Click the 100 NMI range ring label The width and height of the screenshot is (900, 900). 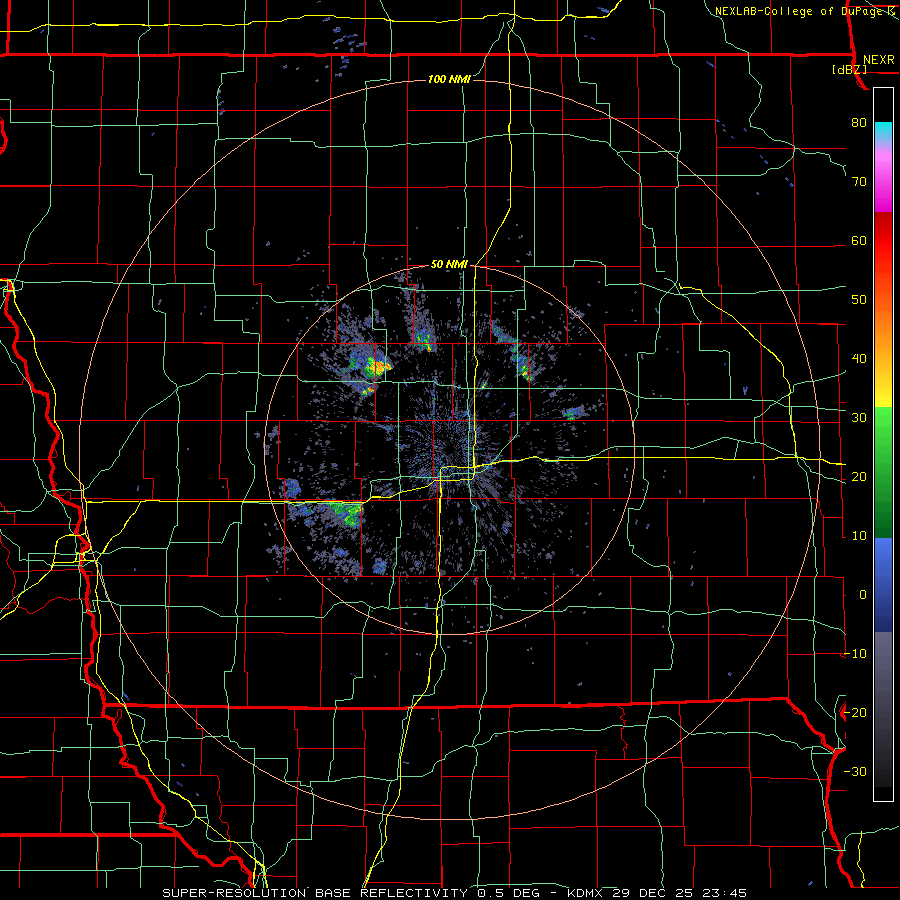[x=449, y=79]
